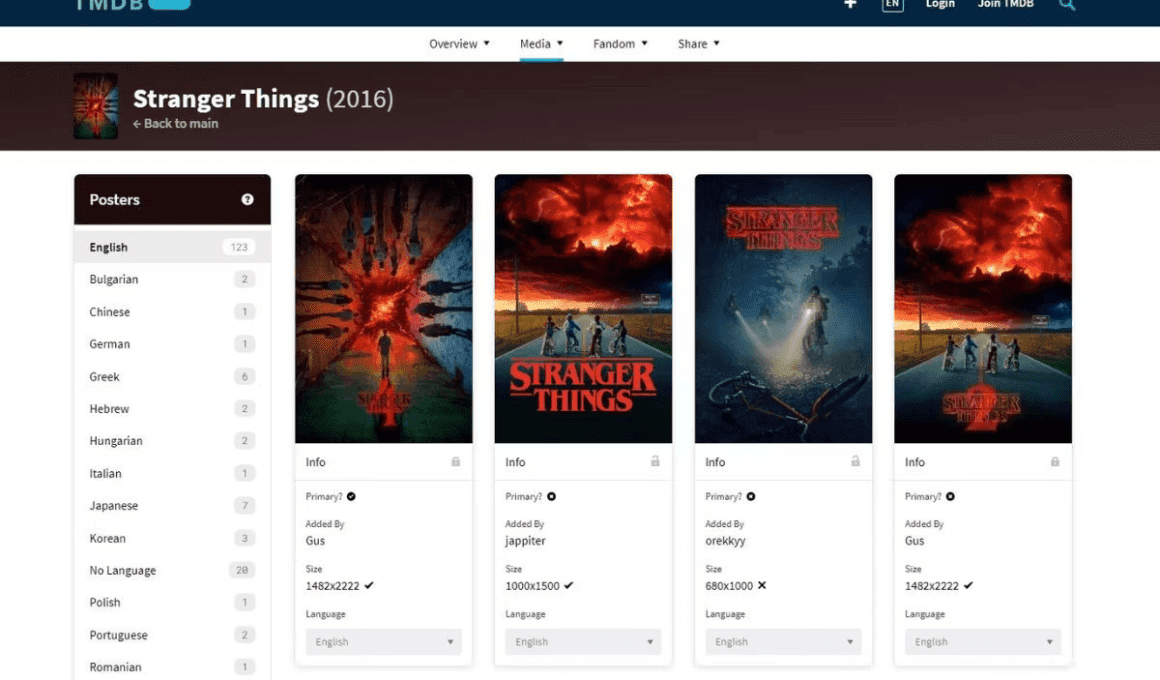Image resolution: width=1160 pixels, height=680 pixels.
Task: Toggle Primary marker on fourth poster
Action: click(951, 496)
